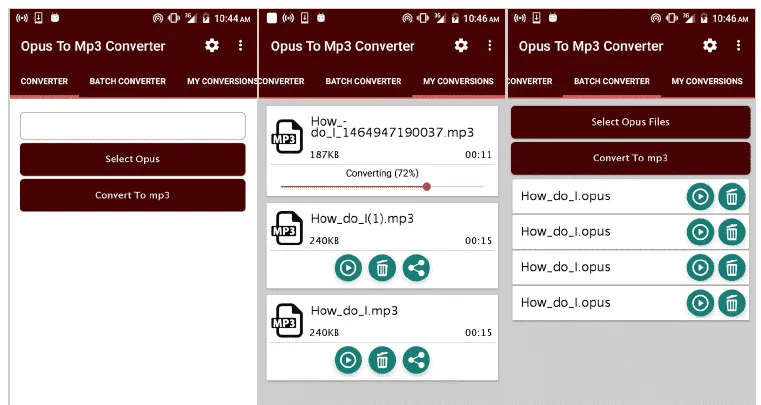
Task: Open overflow menu dots in middle screen
Action: coord(489,46)
